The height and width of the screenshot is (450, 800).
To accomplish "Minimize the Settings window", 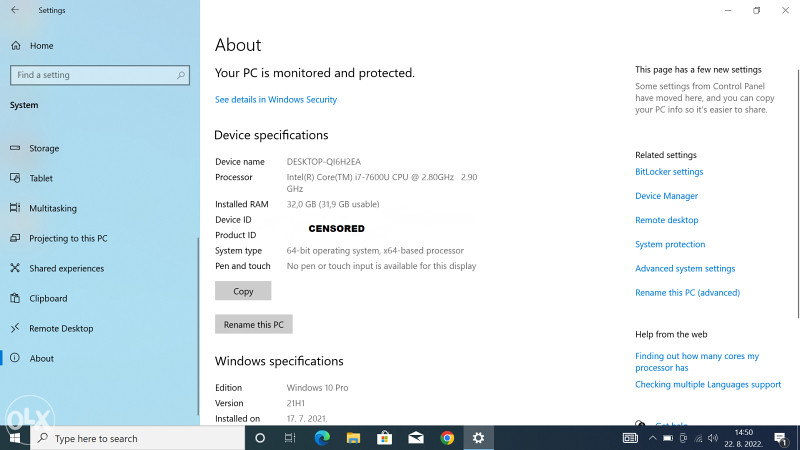I will pyautogui.click(x=728, y=10).
